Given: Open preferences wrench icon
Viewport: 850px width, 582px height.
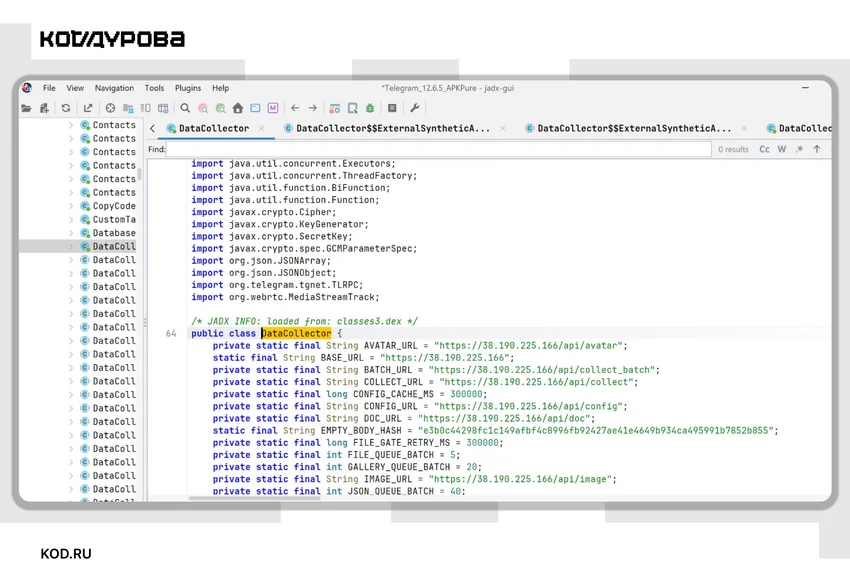Looking at the screenshot, I should pos(415,108).
